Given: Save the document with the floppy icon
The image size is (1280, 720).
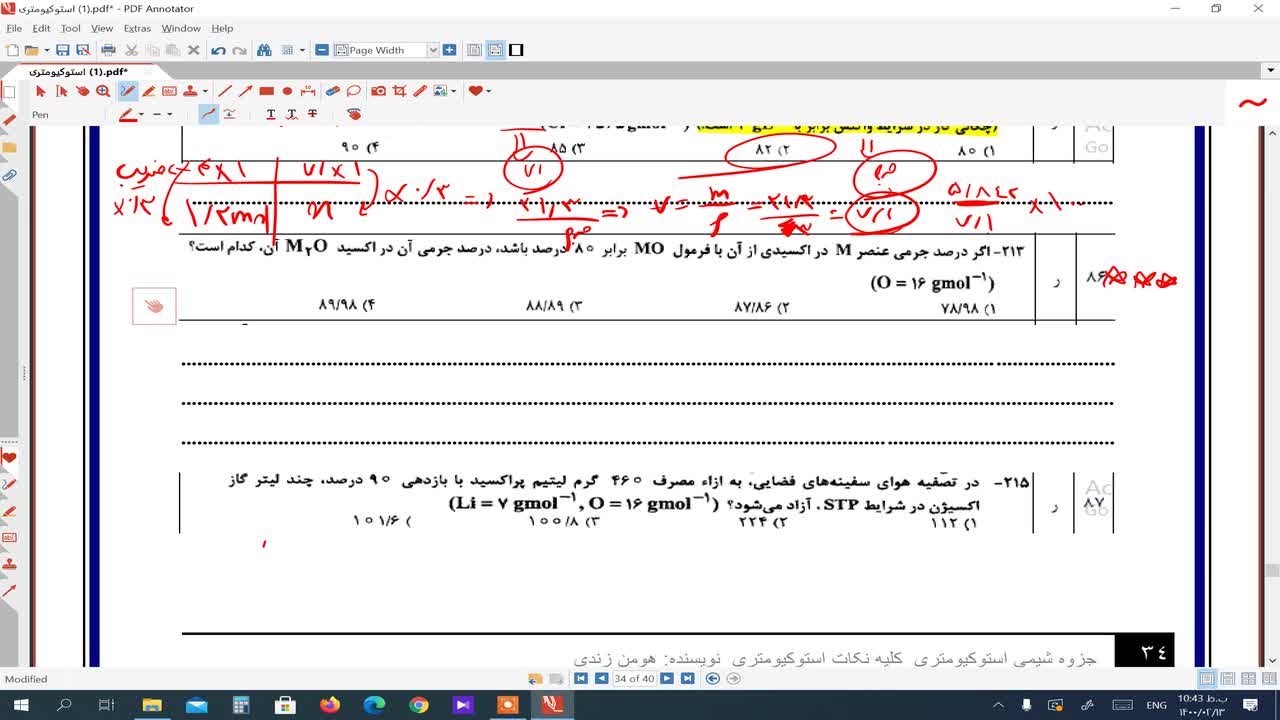Looking at the screenshot, I should pyautogui.click(x=63, y=50).
